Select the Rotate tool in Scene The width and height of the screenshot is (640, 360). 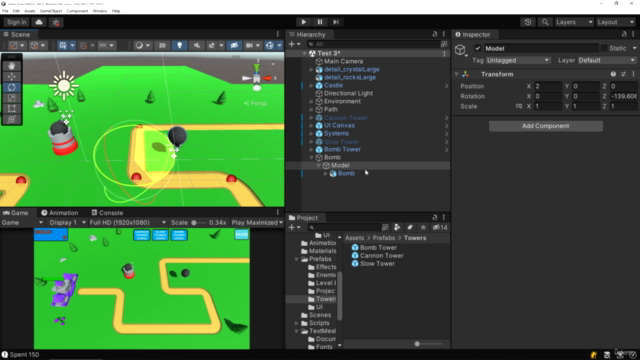[x=11, y=87]
